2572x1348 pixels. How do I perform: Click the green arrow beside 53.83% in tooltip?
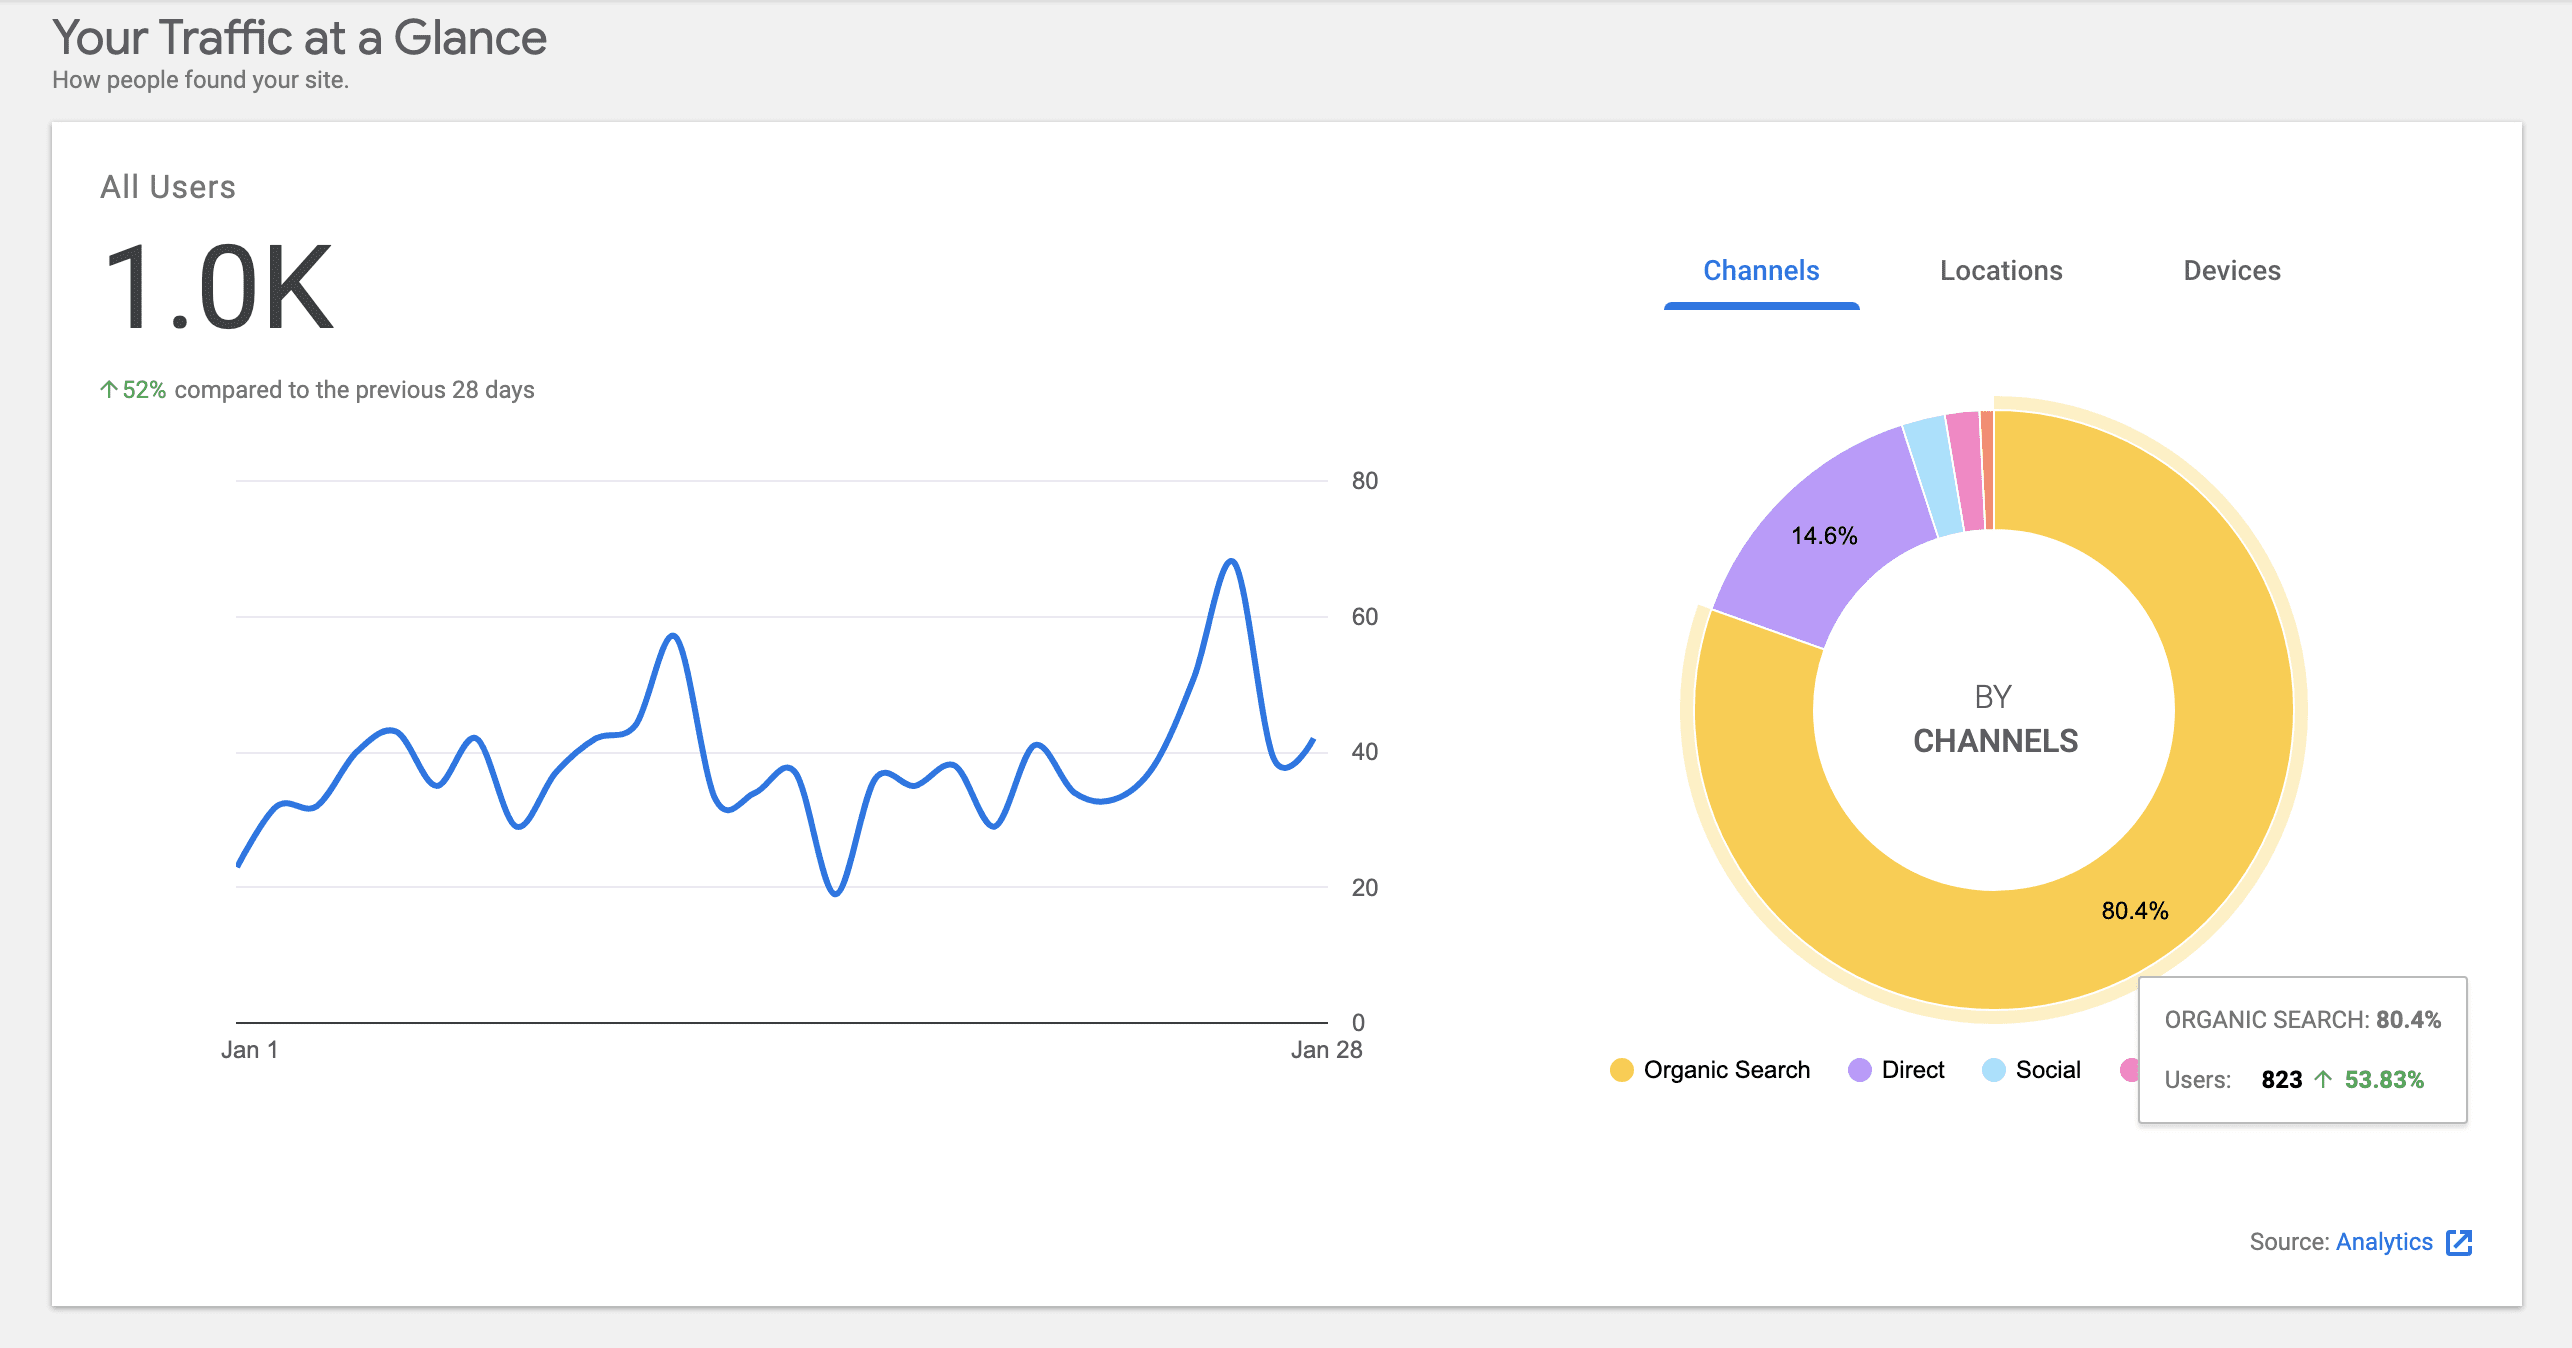(x=2322, y=1080)
